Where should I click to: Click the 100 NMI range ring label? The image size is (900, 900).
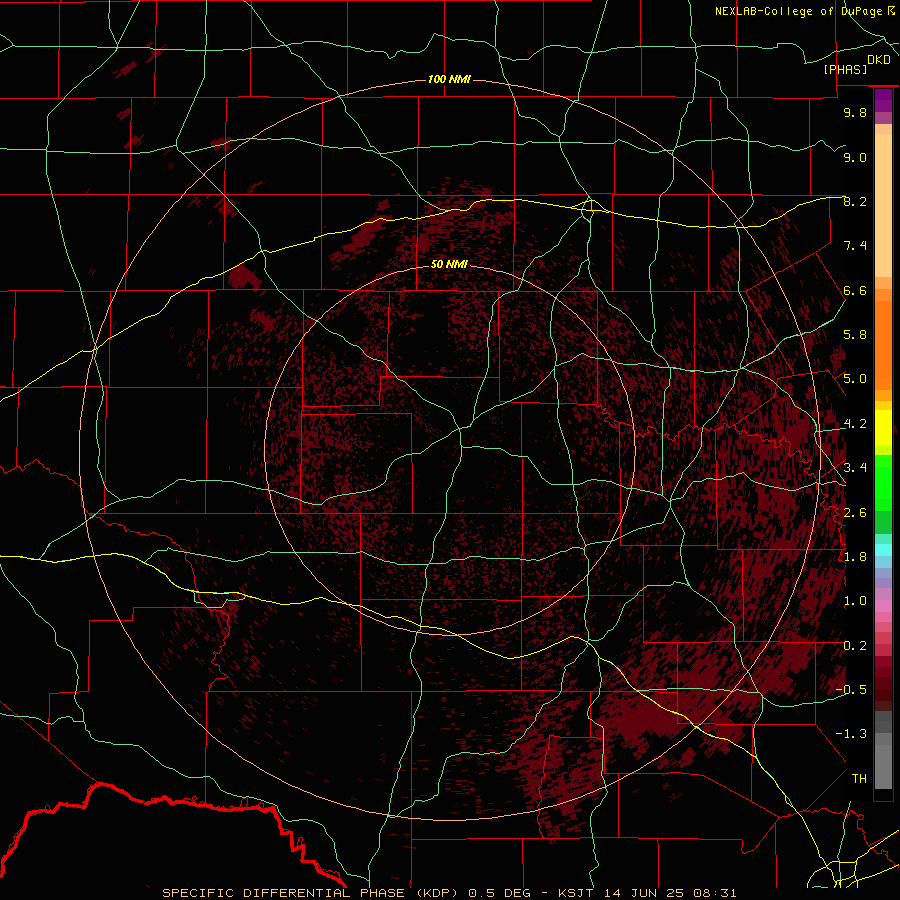[449, 79]
